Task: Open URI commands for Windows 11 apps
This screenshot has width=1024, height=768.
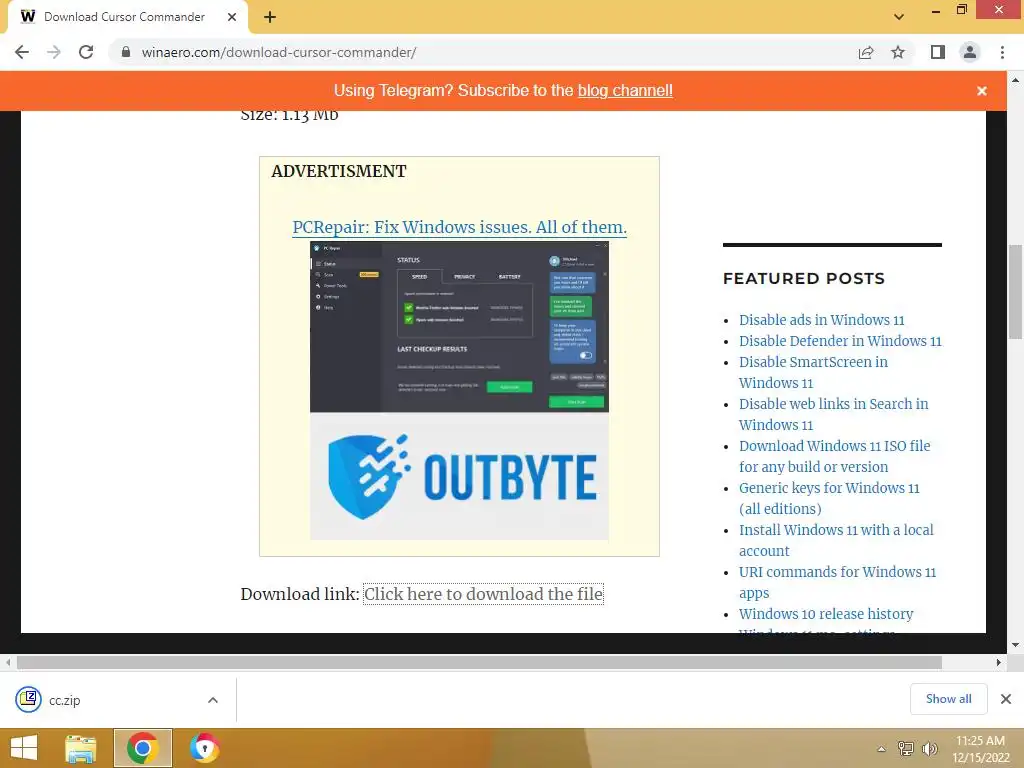Action: coord(837,582)
